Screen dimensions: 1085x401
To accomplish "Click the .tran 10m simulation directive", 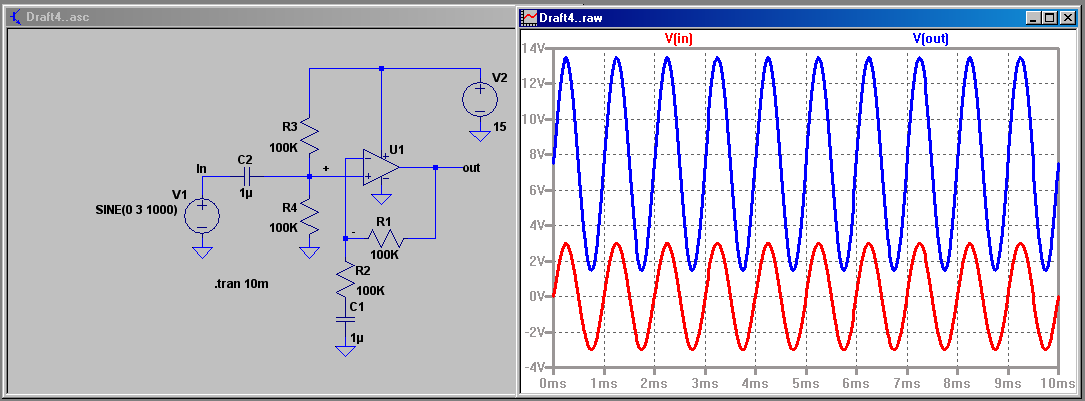I will tap(241, 284).
